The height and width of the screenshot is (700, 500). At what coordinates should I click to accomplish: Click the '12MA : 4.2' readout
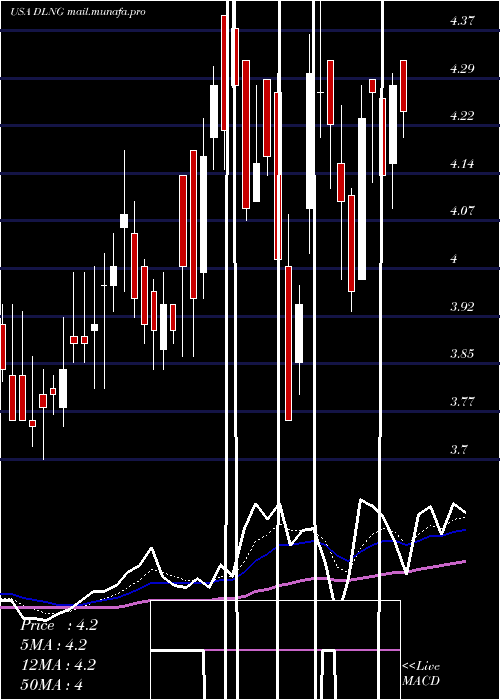click(x=58, y=665)
